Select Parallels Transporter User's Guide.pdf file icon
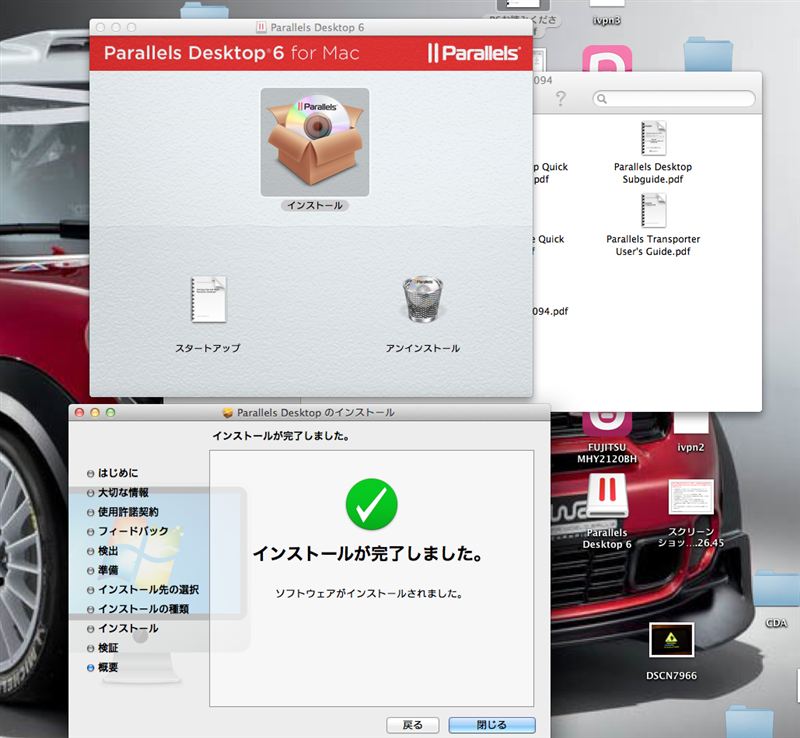800x738 pixels. point(653,210)
